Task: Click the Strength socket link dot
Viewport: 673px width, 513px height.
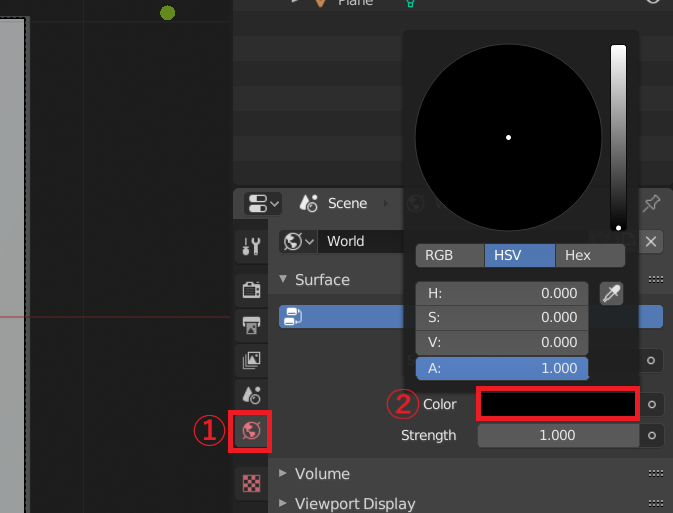Action: pyautogui.click(x=652, y=436)
